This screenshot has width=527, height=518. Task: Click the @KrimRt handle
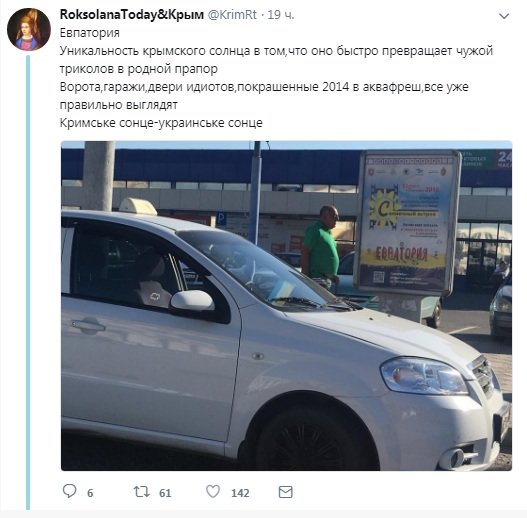point(232,15)
